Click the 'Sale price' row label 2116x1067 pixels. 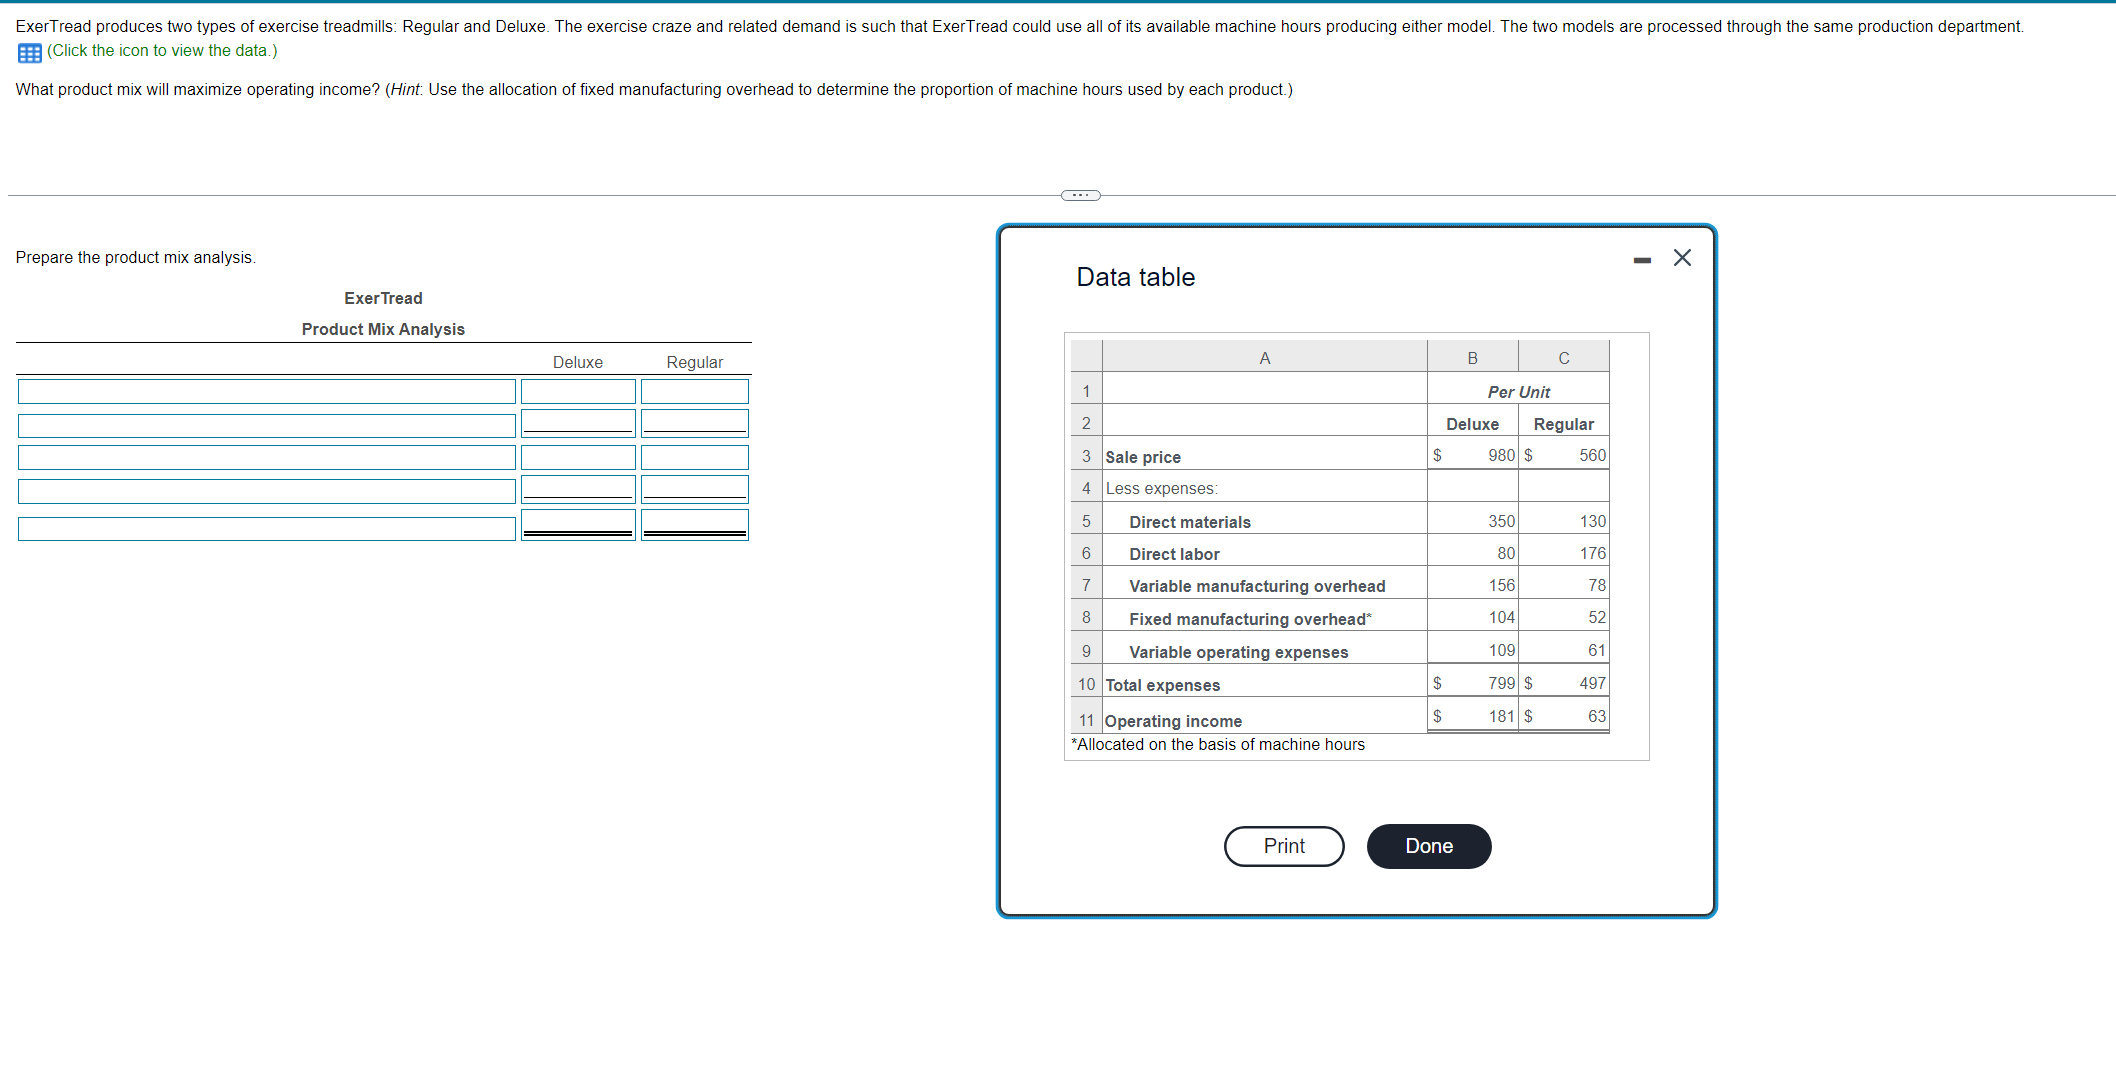tap(1143, 457)
